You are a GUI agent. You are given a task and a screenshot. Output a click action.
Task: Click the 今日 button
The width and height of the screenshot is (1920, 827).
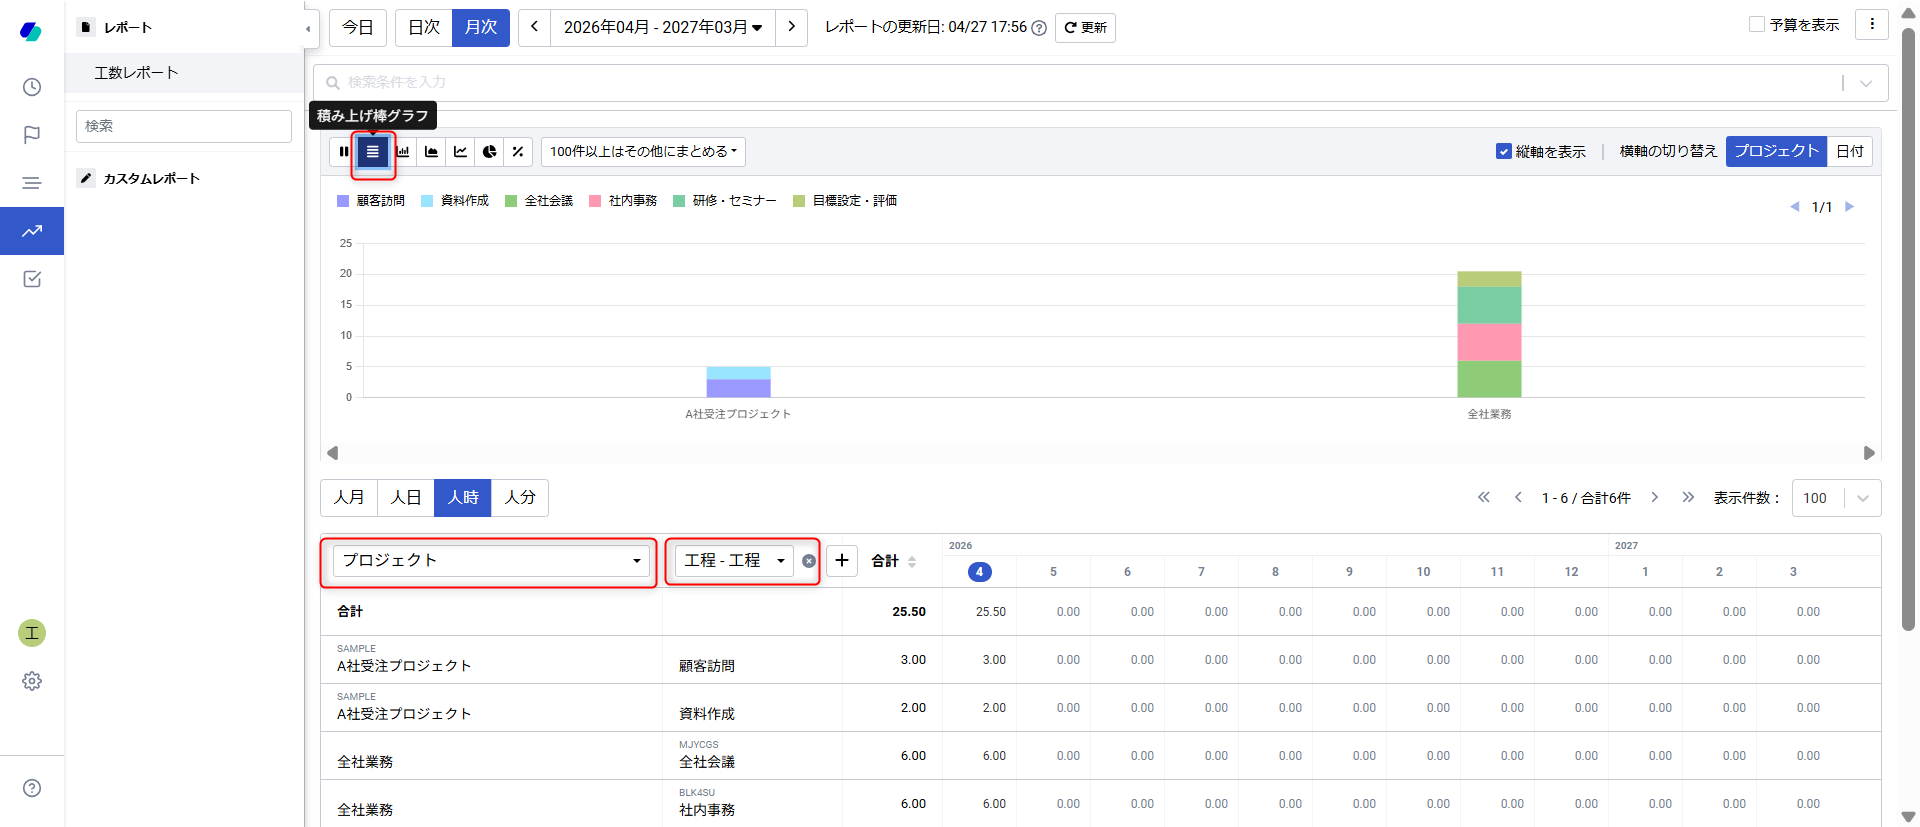tap(358, 27)
